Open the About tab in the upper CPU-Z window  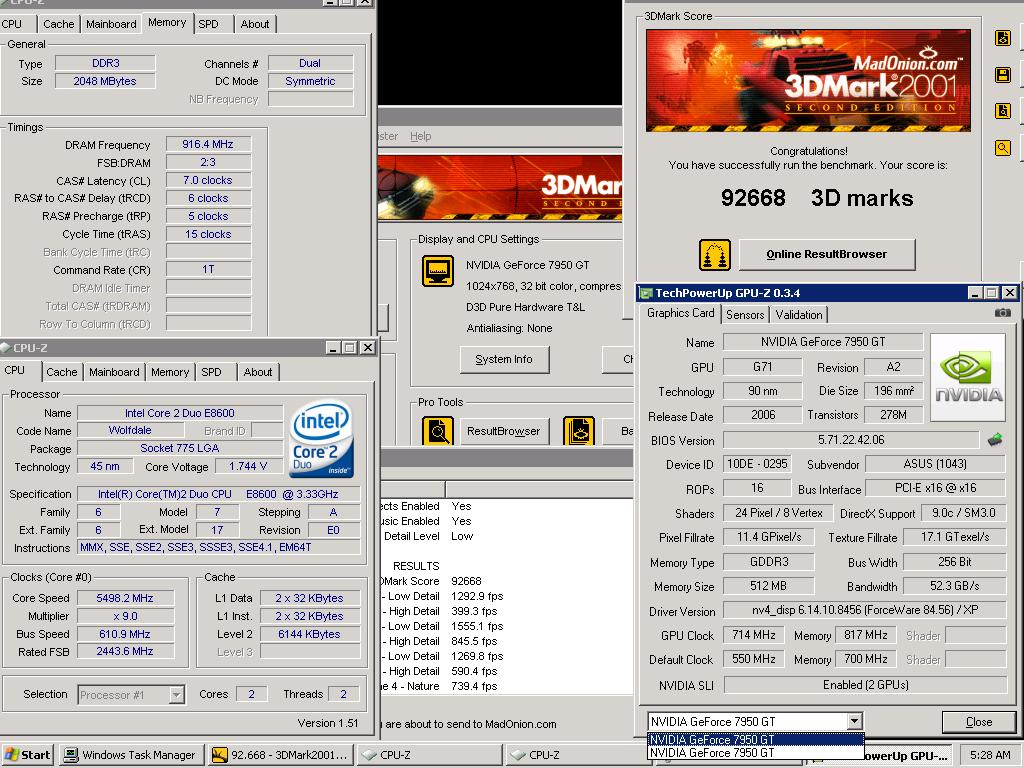pyautogui.click(x=255, y=24)
